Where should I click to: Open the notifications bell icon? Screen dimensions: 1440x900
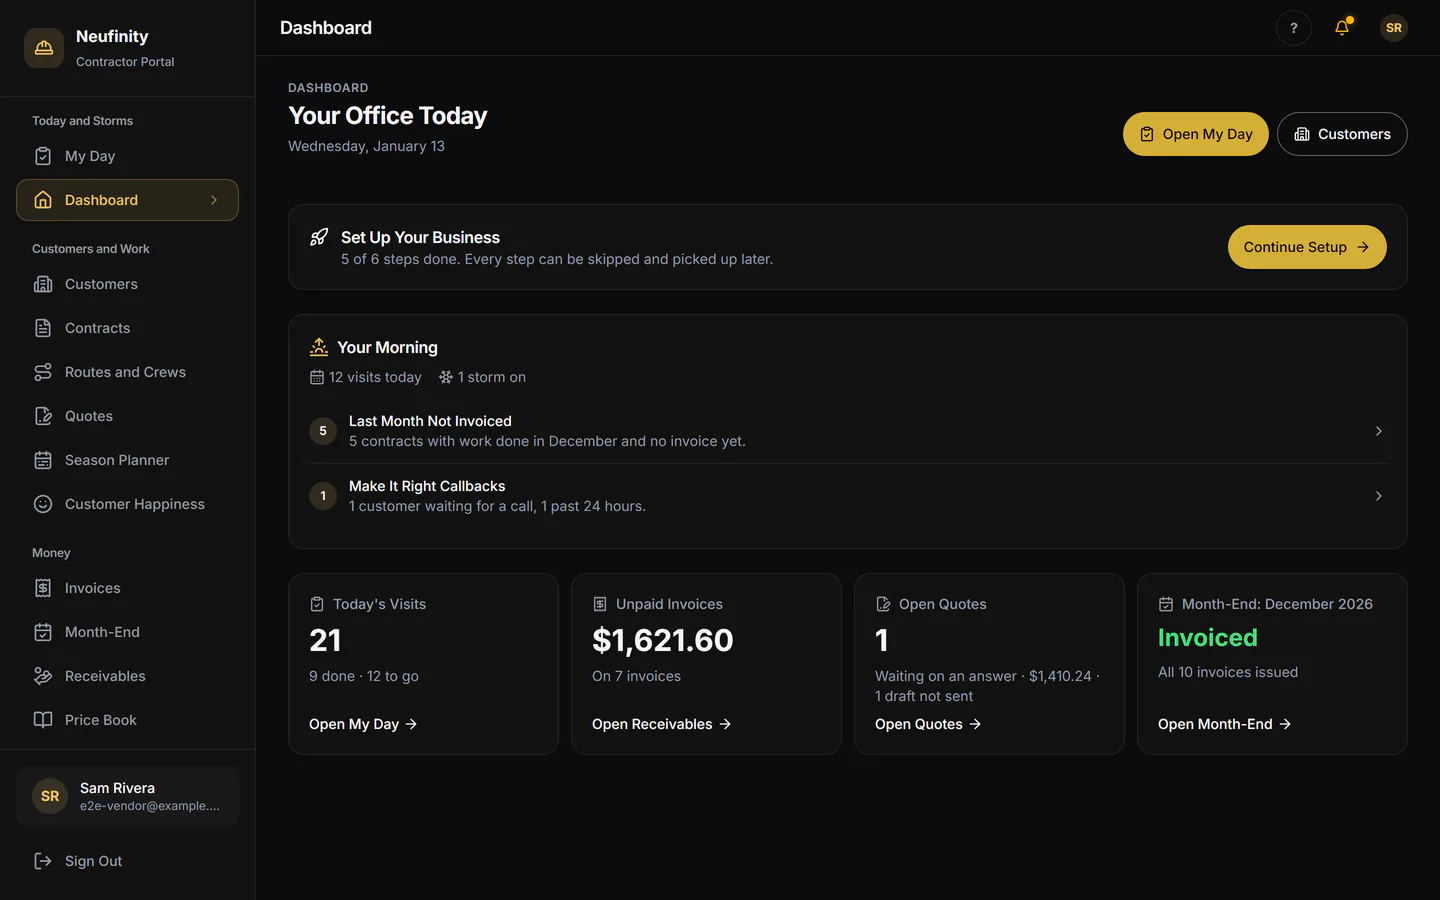[1342, 28]
